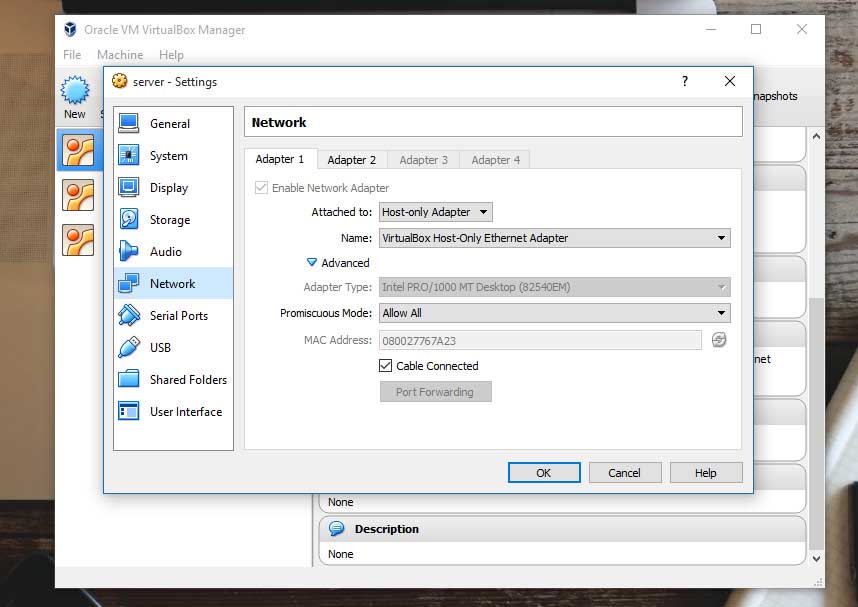Click the Network heading text
This screenshot has height=607, width=858.
[279, 122]
